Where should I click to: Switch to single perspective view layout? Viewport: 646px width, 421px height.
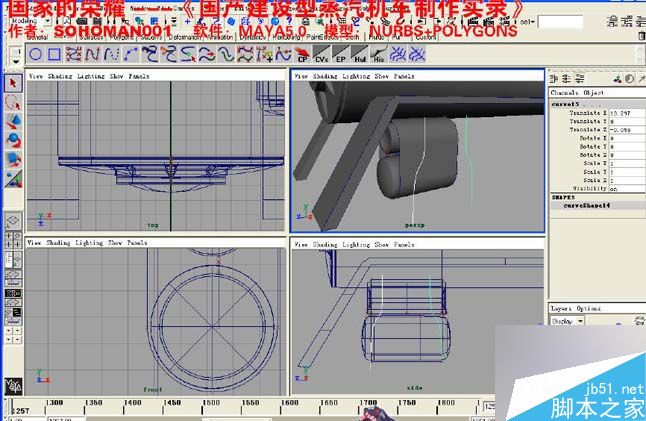tap(13, 221)
